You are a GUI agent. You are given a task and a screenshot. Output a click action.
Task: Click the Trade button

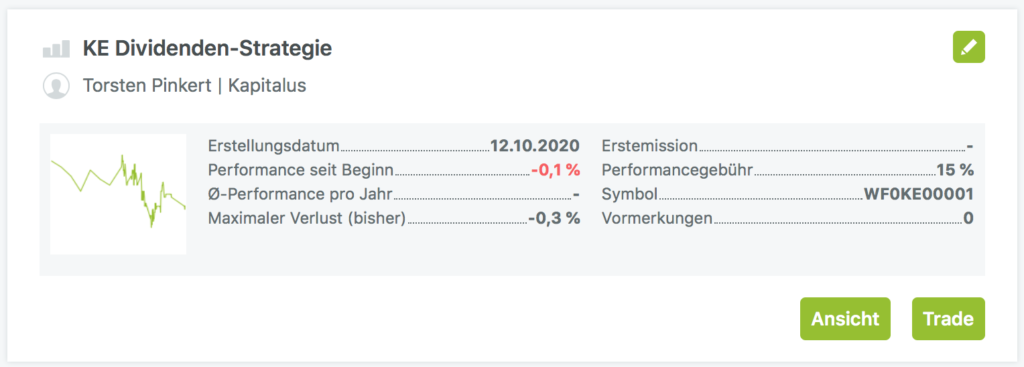[x=948, y=319]
